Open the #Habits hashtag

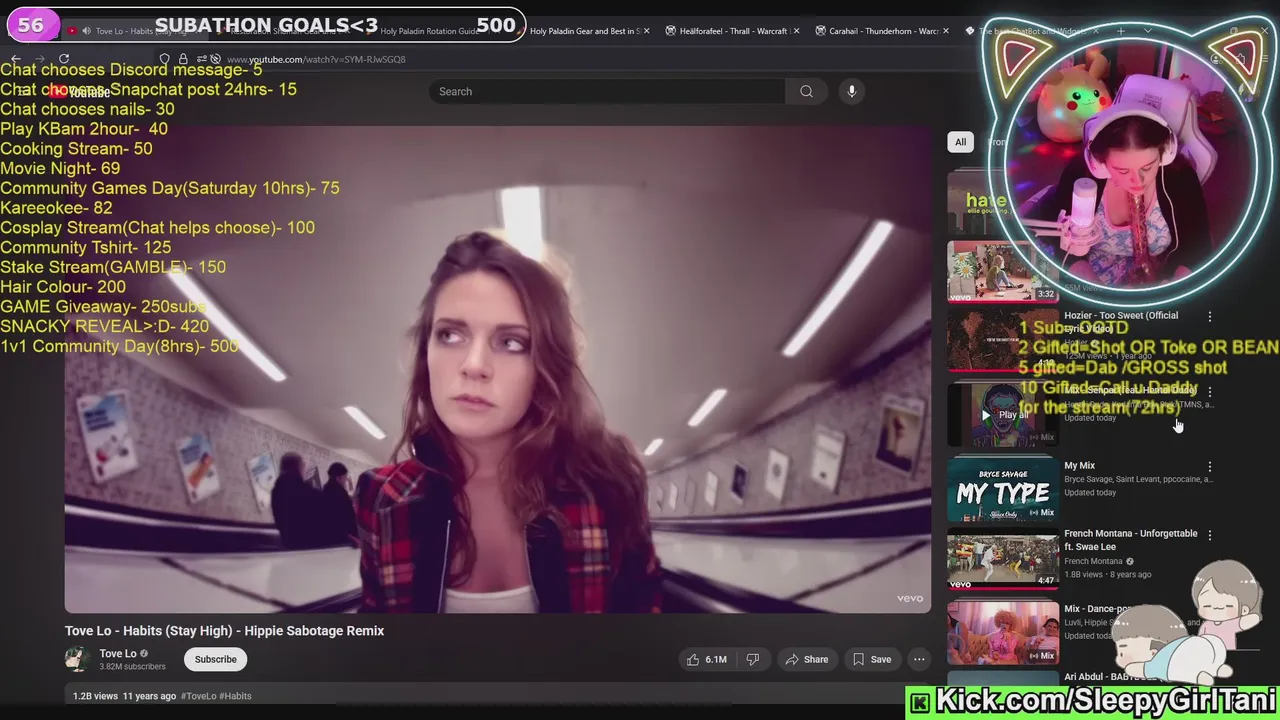[235, 696]
